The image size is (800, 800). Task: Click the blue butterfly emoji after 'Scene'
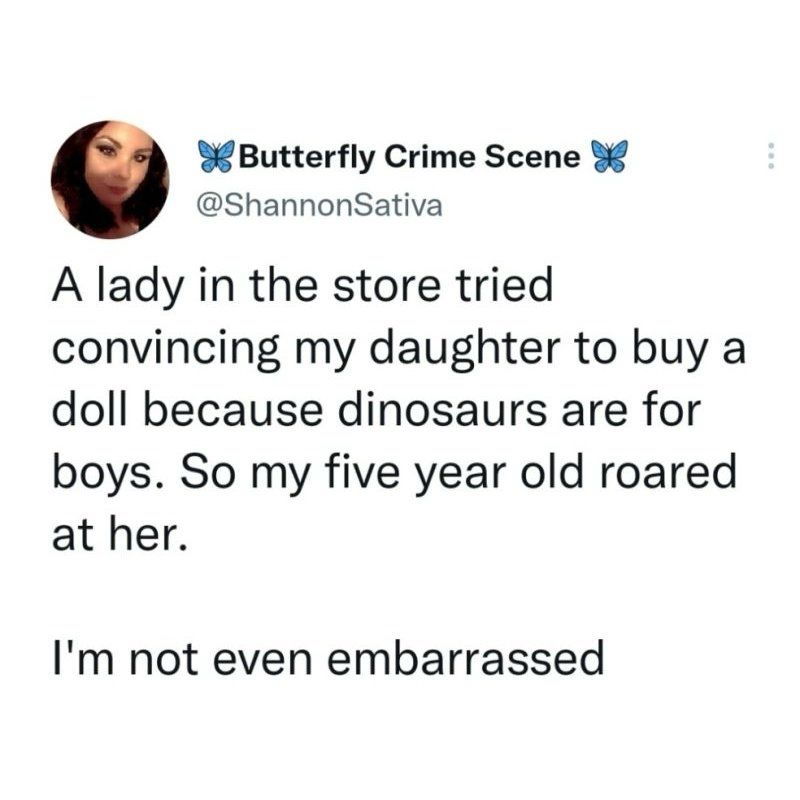point(608,156)
